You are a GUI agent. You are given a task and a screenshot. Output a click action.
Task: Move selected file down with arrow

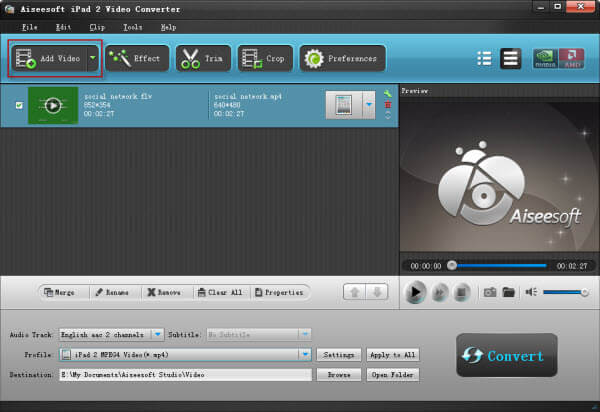[x=377, y=293]
